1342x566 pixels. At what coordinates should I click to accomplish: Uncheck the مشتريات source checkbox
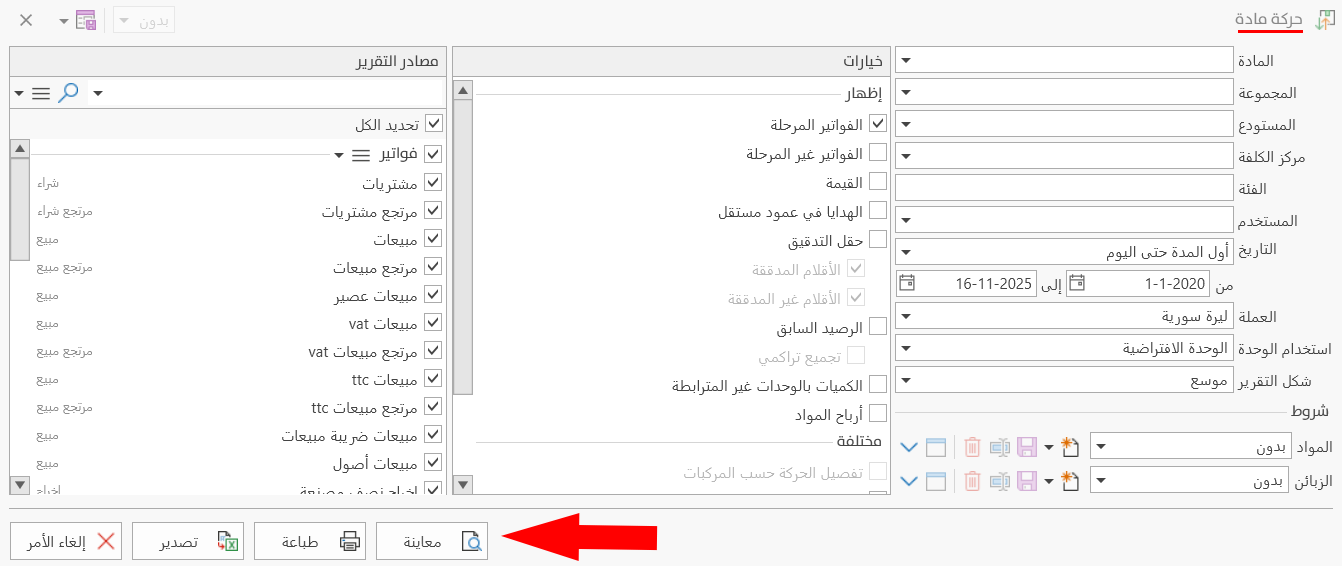pos(433,184)
